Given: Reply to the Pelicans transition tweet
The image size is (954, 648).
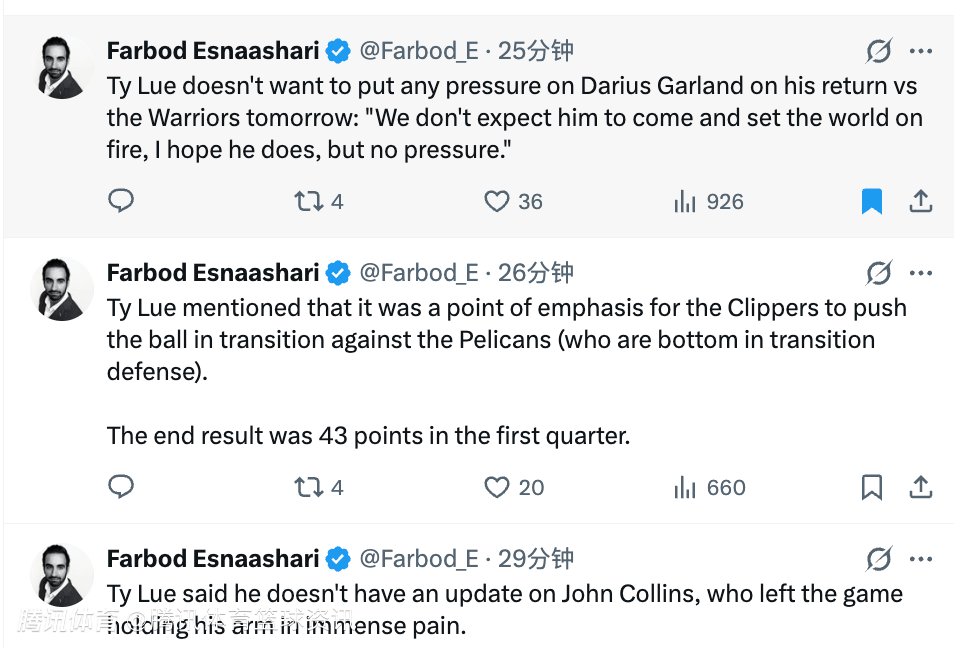Looking at the screenshot, I should click(x=121, y=487).
